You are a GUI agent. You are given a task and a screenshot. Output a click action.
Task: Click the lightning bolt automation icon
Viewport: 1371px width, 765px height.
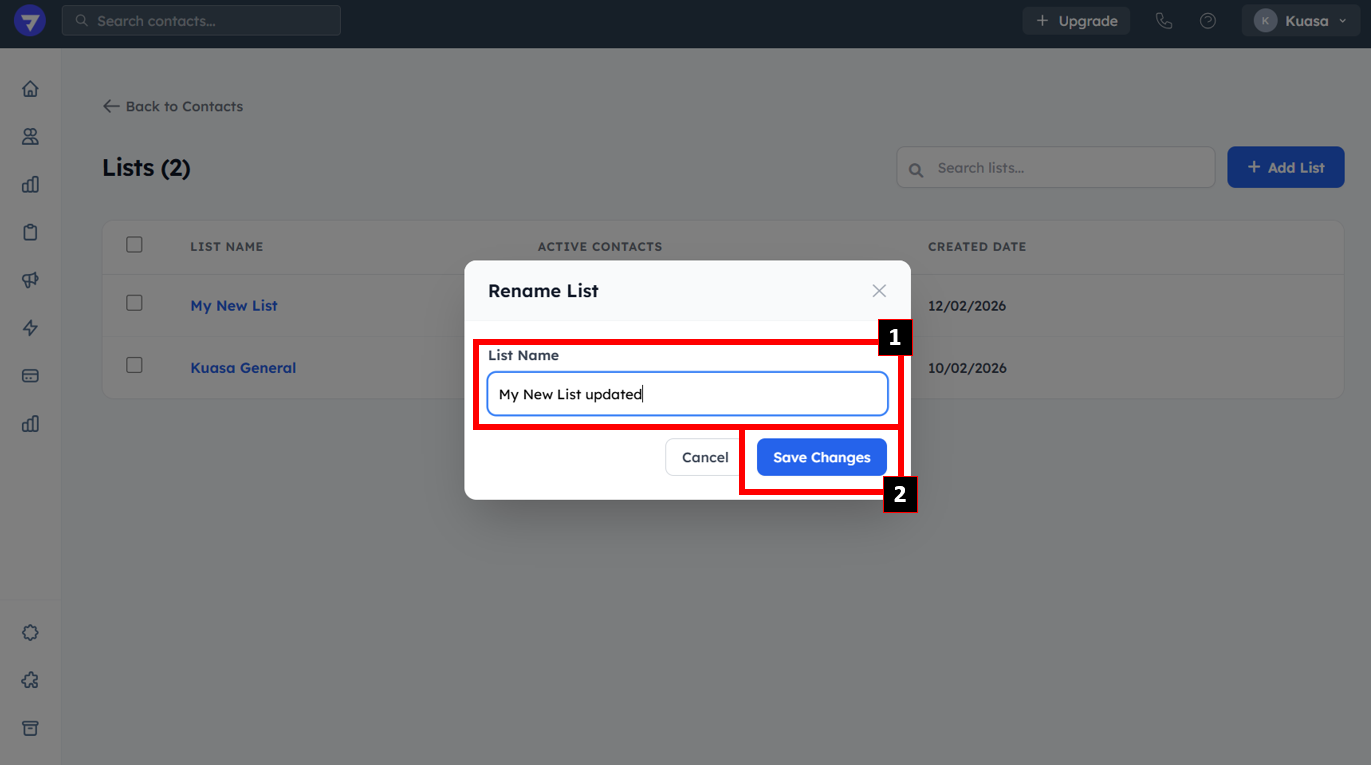coord(30,328)
